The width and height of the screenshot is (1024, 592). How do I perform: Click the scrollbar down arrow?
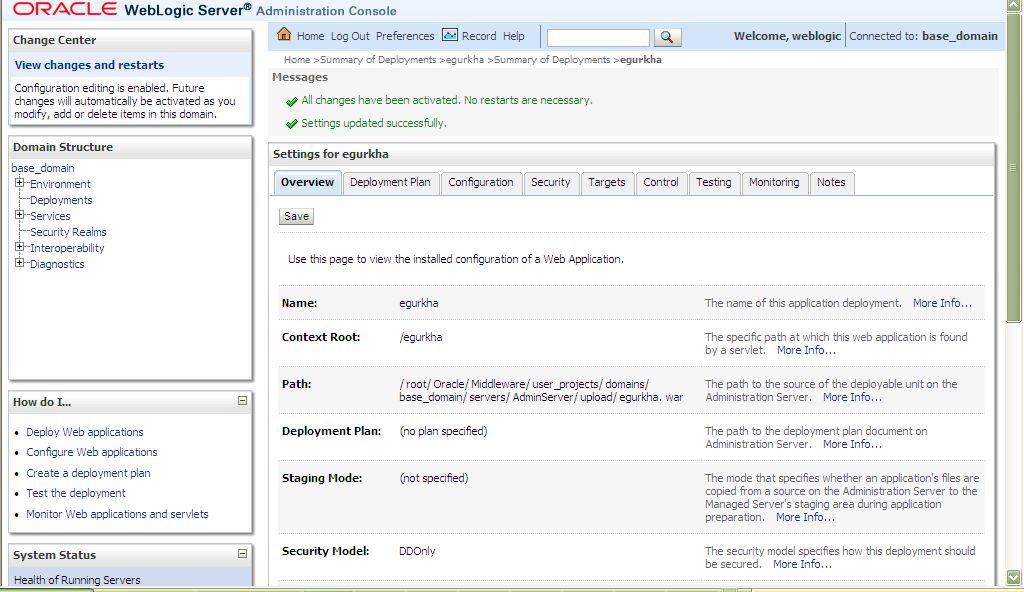1013,578
